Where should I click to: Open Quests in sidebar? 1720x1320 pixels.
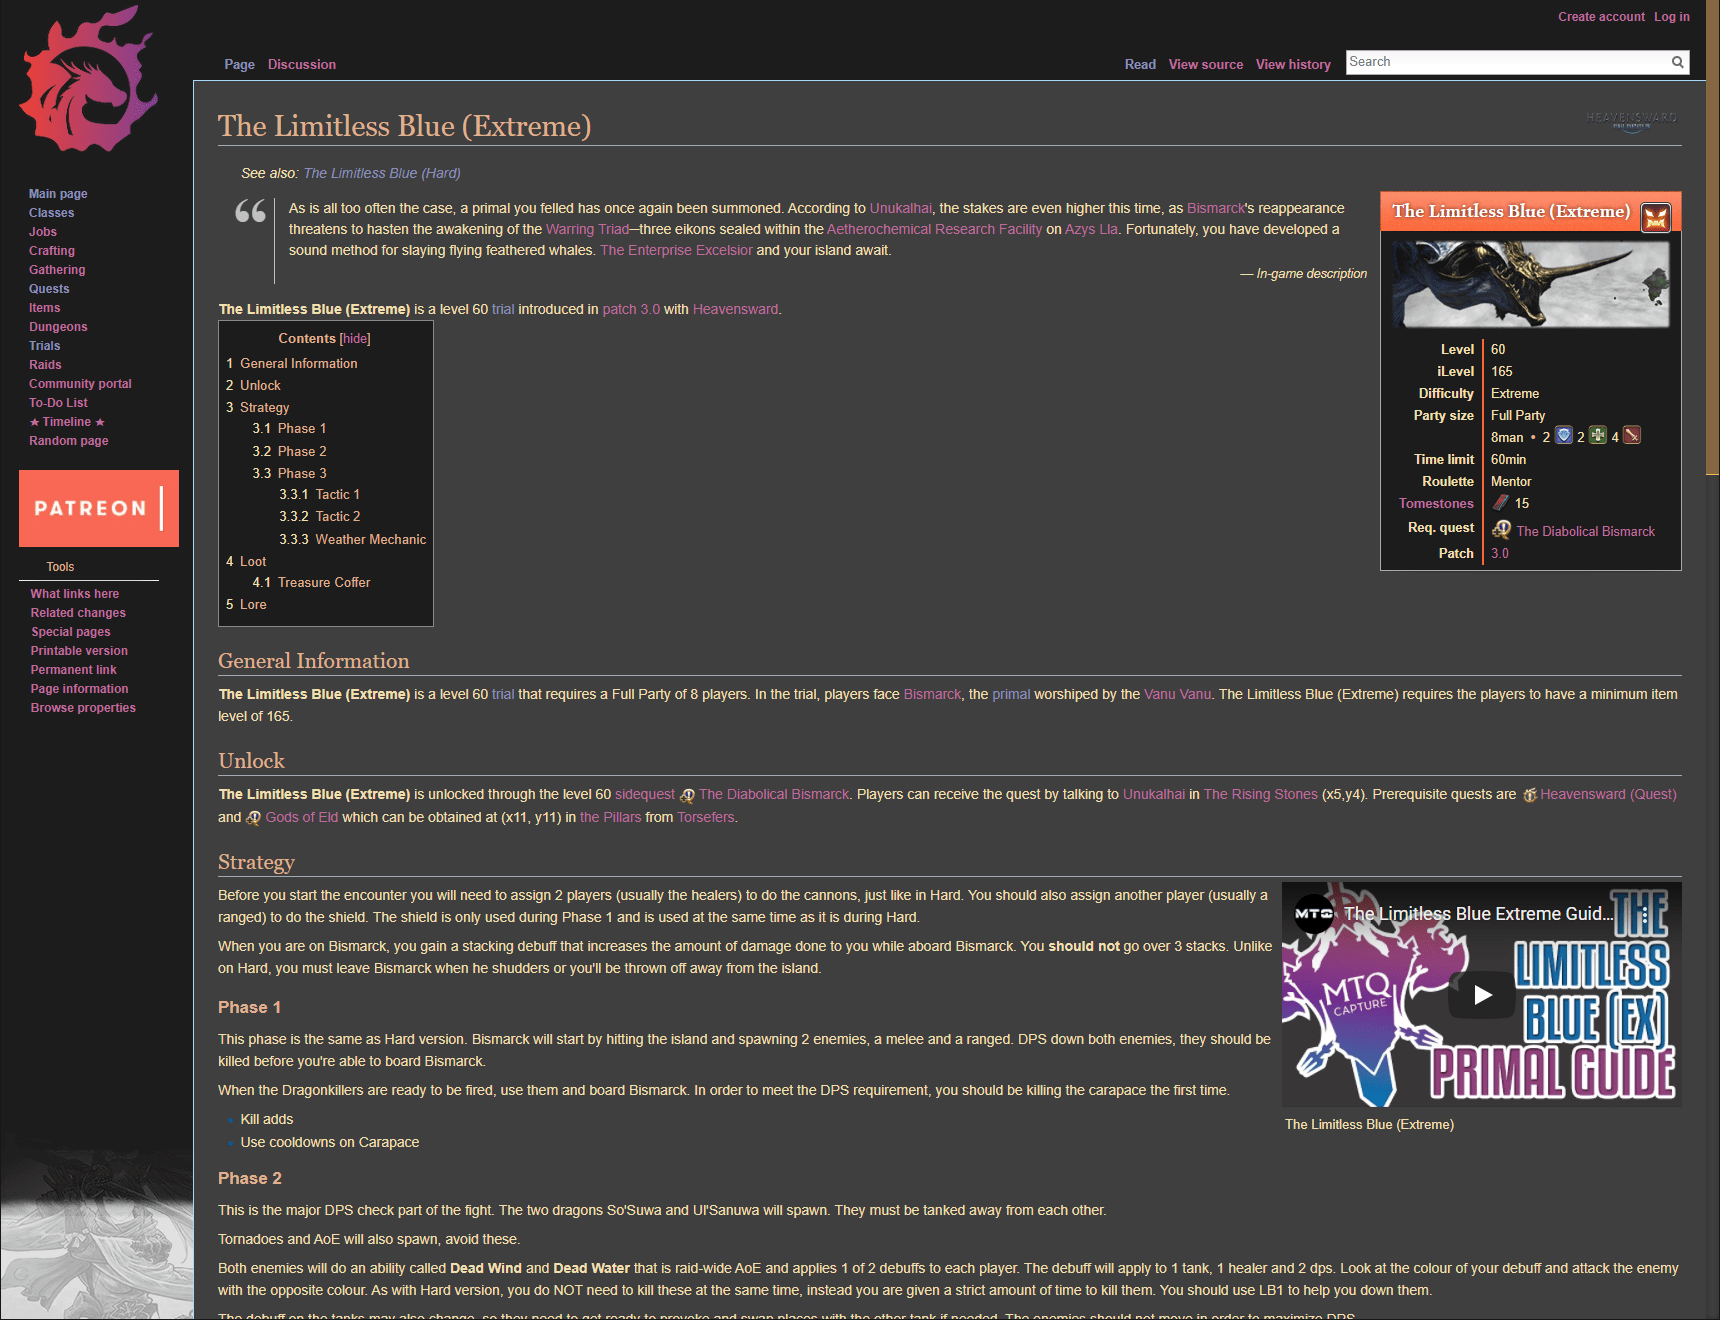point(49,289)
